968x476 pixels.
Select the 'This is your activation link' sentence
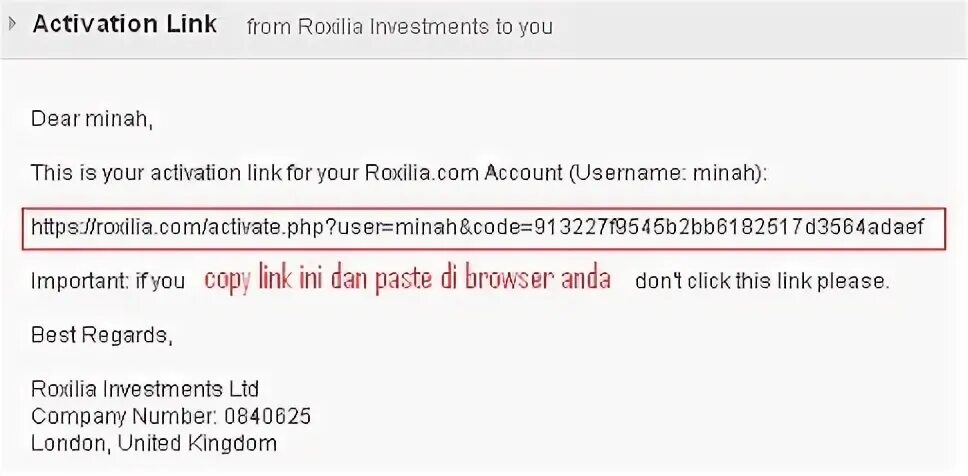coord(399,173)
